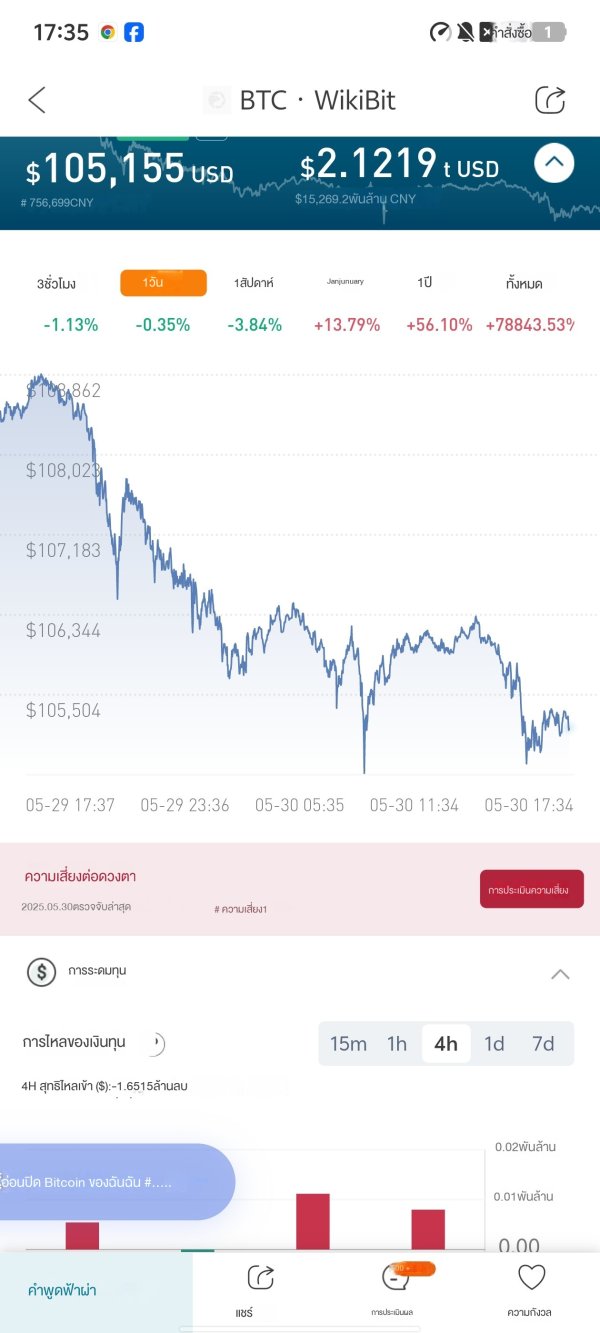Switch to 1สัปดาห์ range
This screenshot has width=600, height=1333.
[254, 284]
